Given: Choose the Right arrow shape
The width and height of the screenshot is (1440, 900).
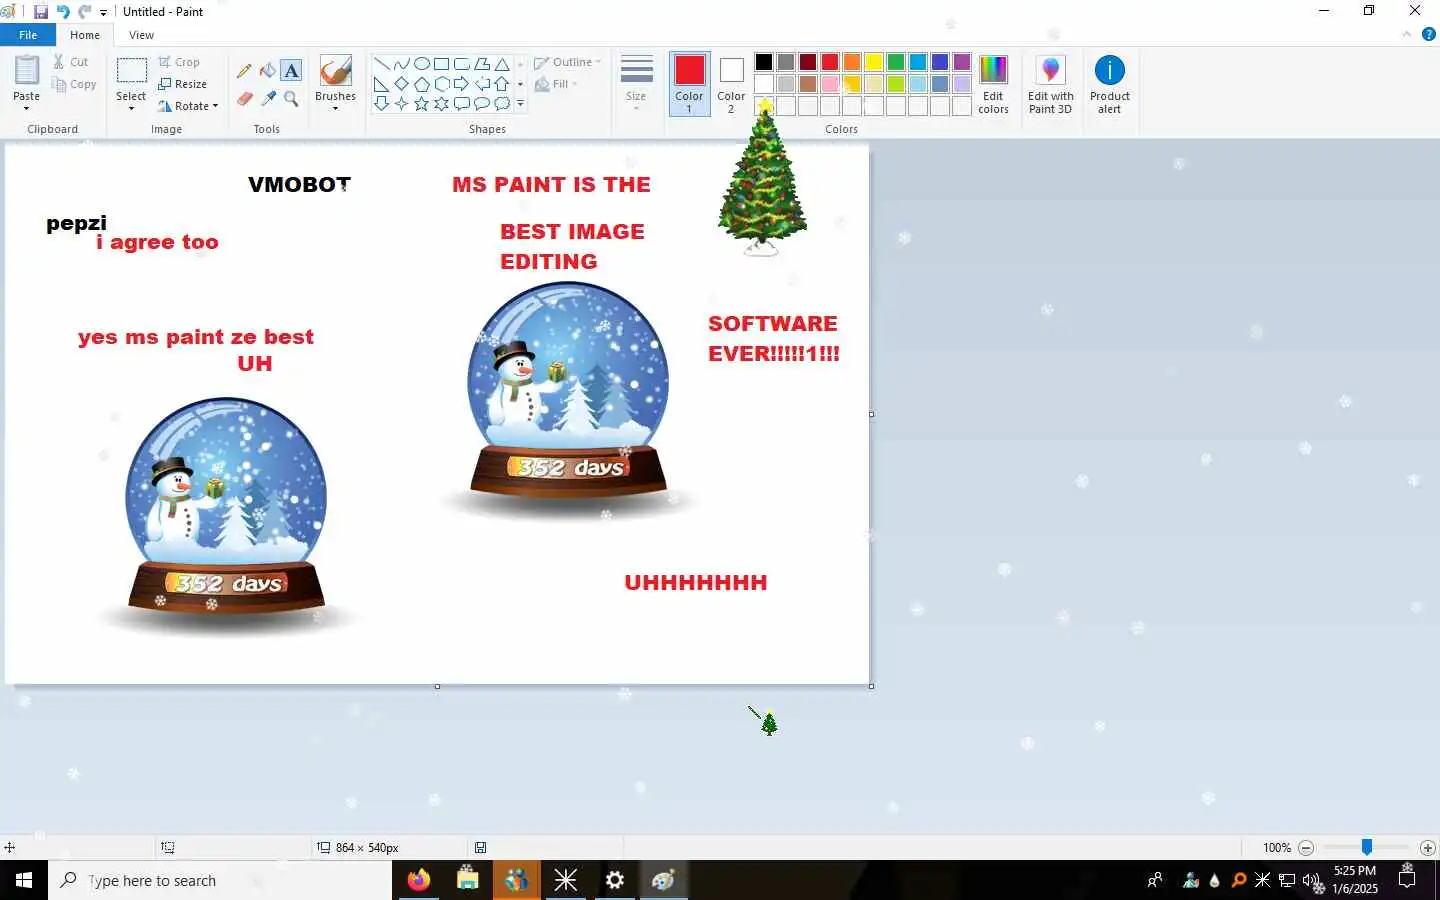Looking at the screenshot, I should click(461, 84).
